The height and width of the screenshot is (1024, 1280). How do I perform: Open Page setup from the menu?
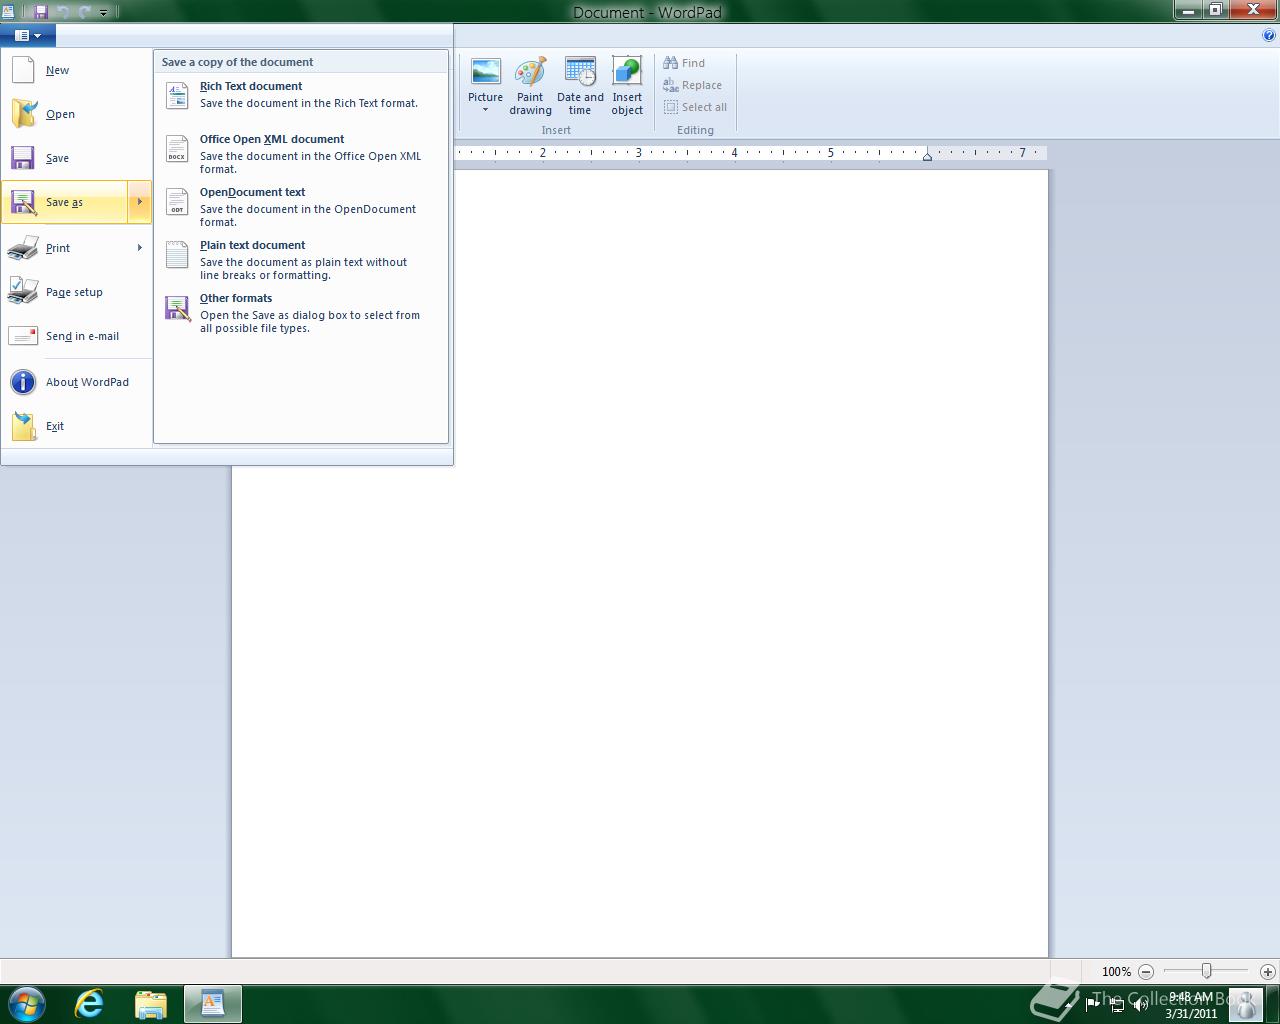(76, 292)
